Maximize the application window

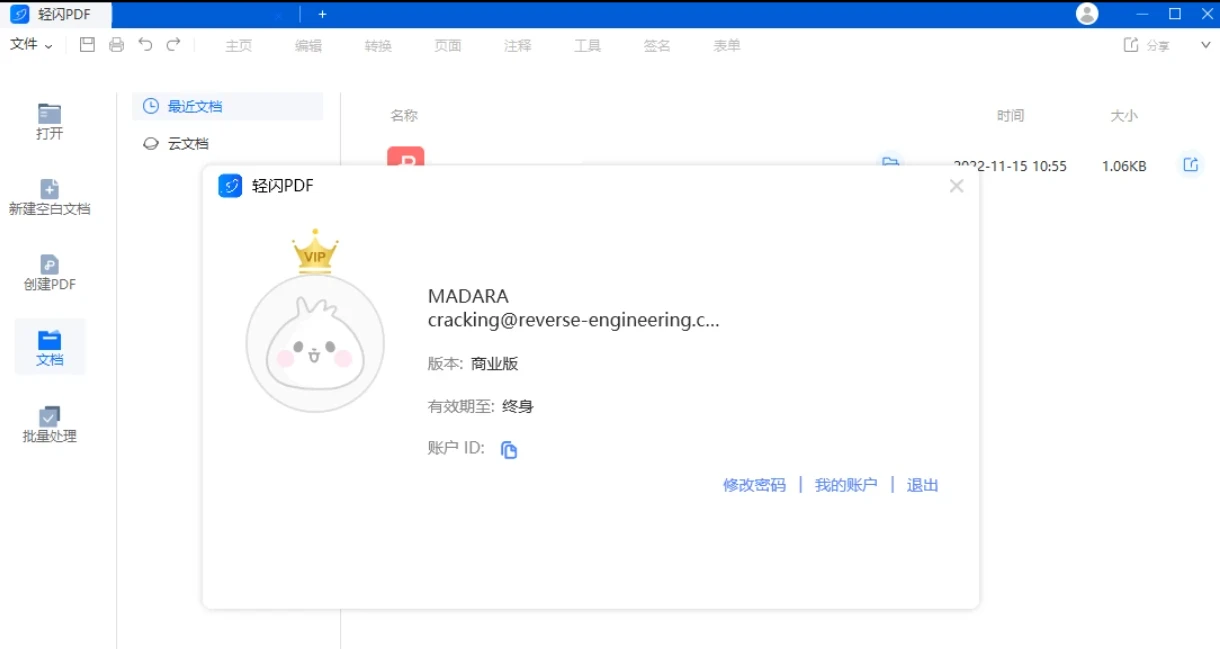pos(1175,14)
